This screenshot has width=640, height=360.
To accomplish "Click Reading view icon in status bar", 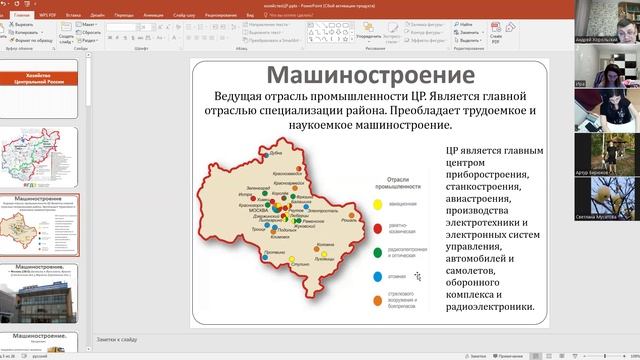I will coord(562,356).
